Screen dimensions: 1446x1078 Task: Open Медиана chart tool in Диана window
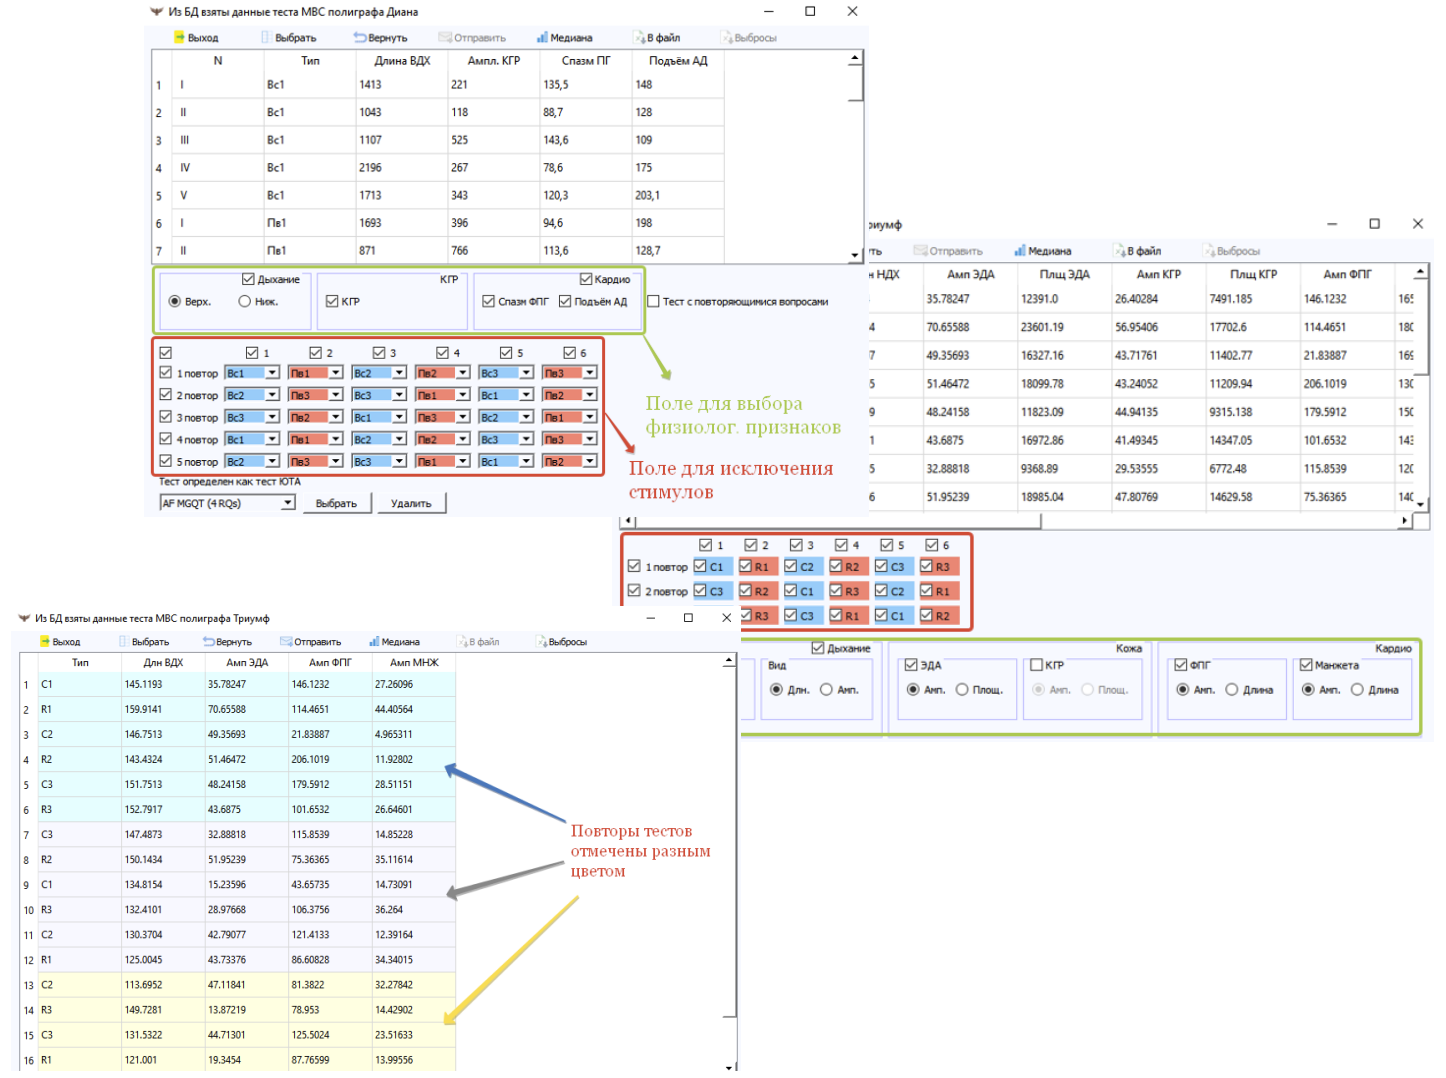tap(542, 38)
